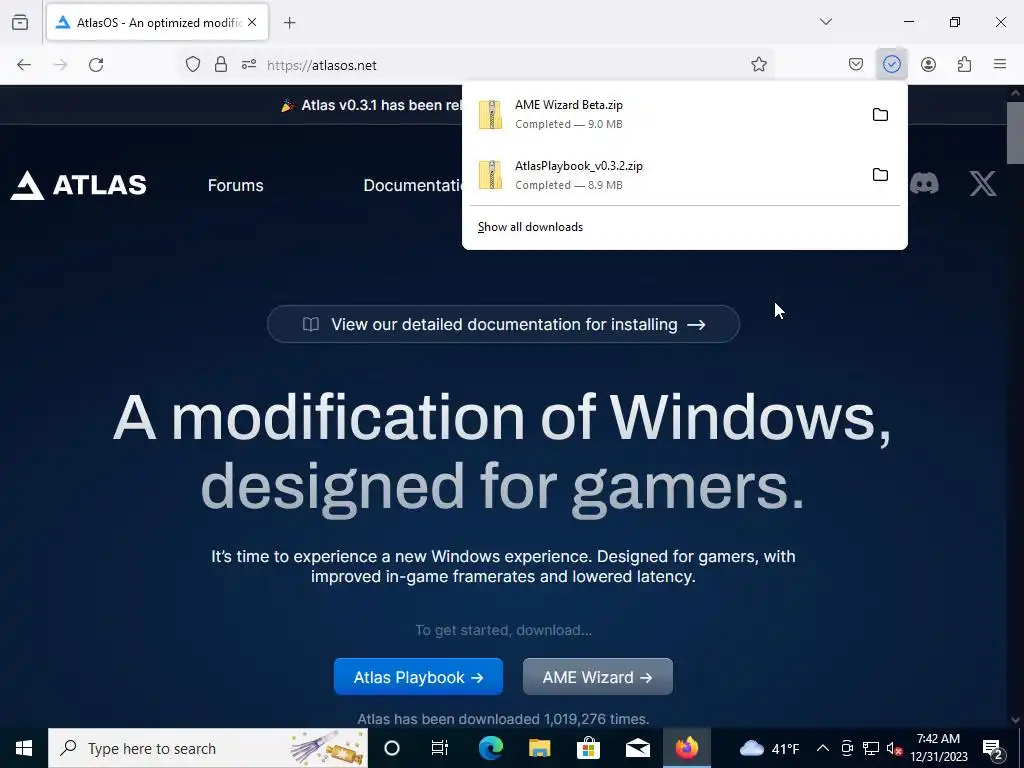Open Microsoft Store from taskbar
Viewport: 1024px width, 768px height.
[x=588, y=748]
